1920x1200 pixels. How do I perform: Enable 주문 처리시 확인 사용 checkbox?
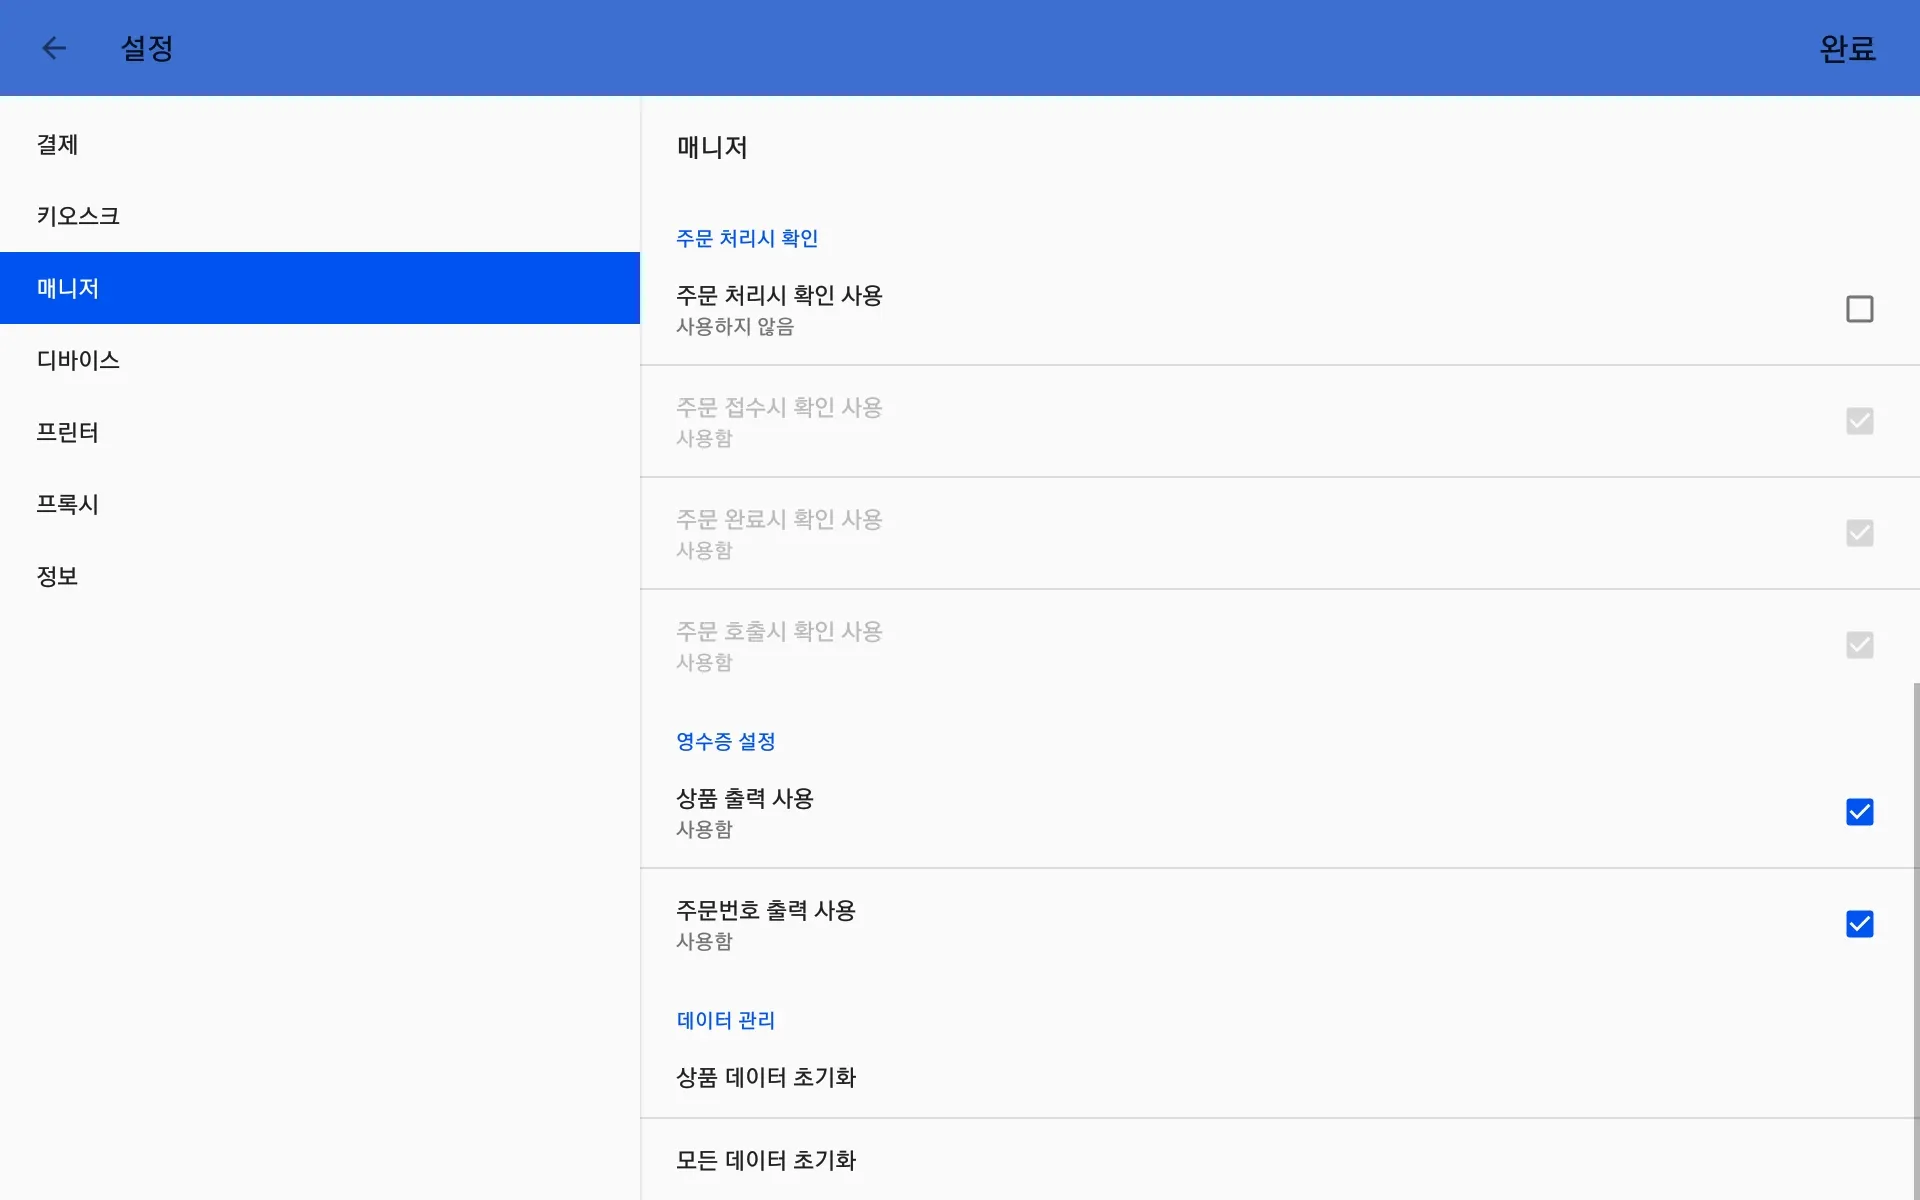pyautogui.click(x=1859, y=309)
